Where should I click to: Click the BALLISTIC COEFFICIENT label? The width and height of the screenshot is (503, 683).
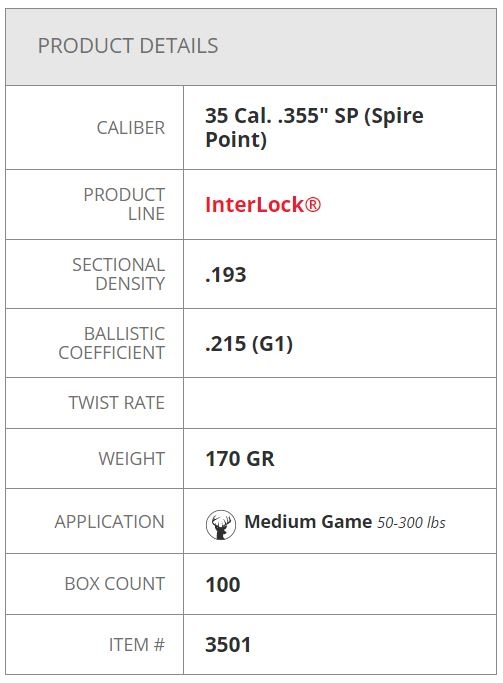111,343
